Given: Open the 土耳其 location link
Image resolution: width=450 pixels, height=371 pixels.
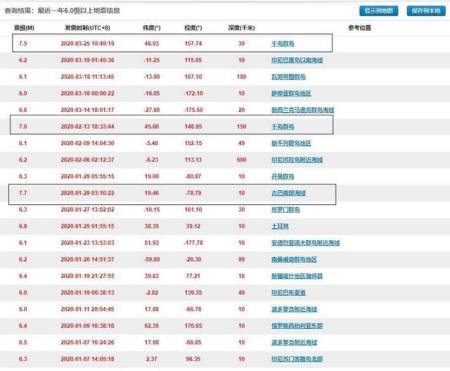Looking at the screenshot, I should [280, 226].
